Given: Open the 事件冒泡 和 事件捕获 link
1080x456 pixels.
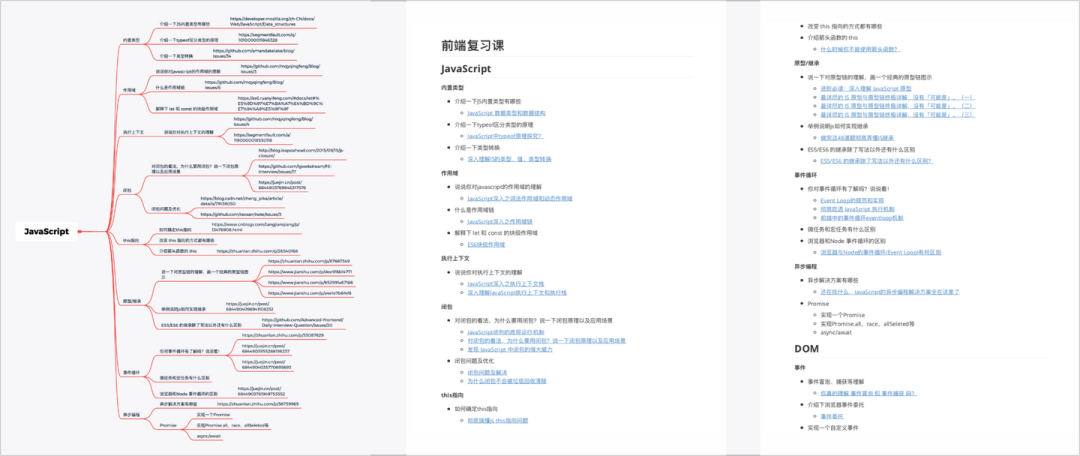Looking at the screenshot, I should tap(868, 393).
